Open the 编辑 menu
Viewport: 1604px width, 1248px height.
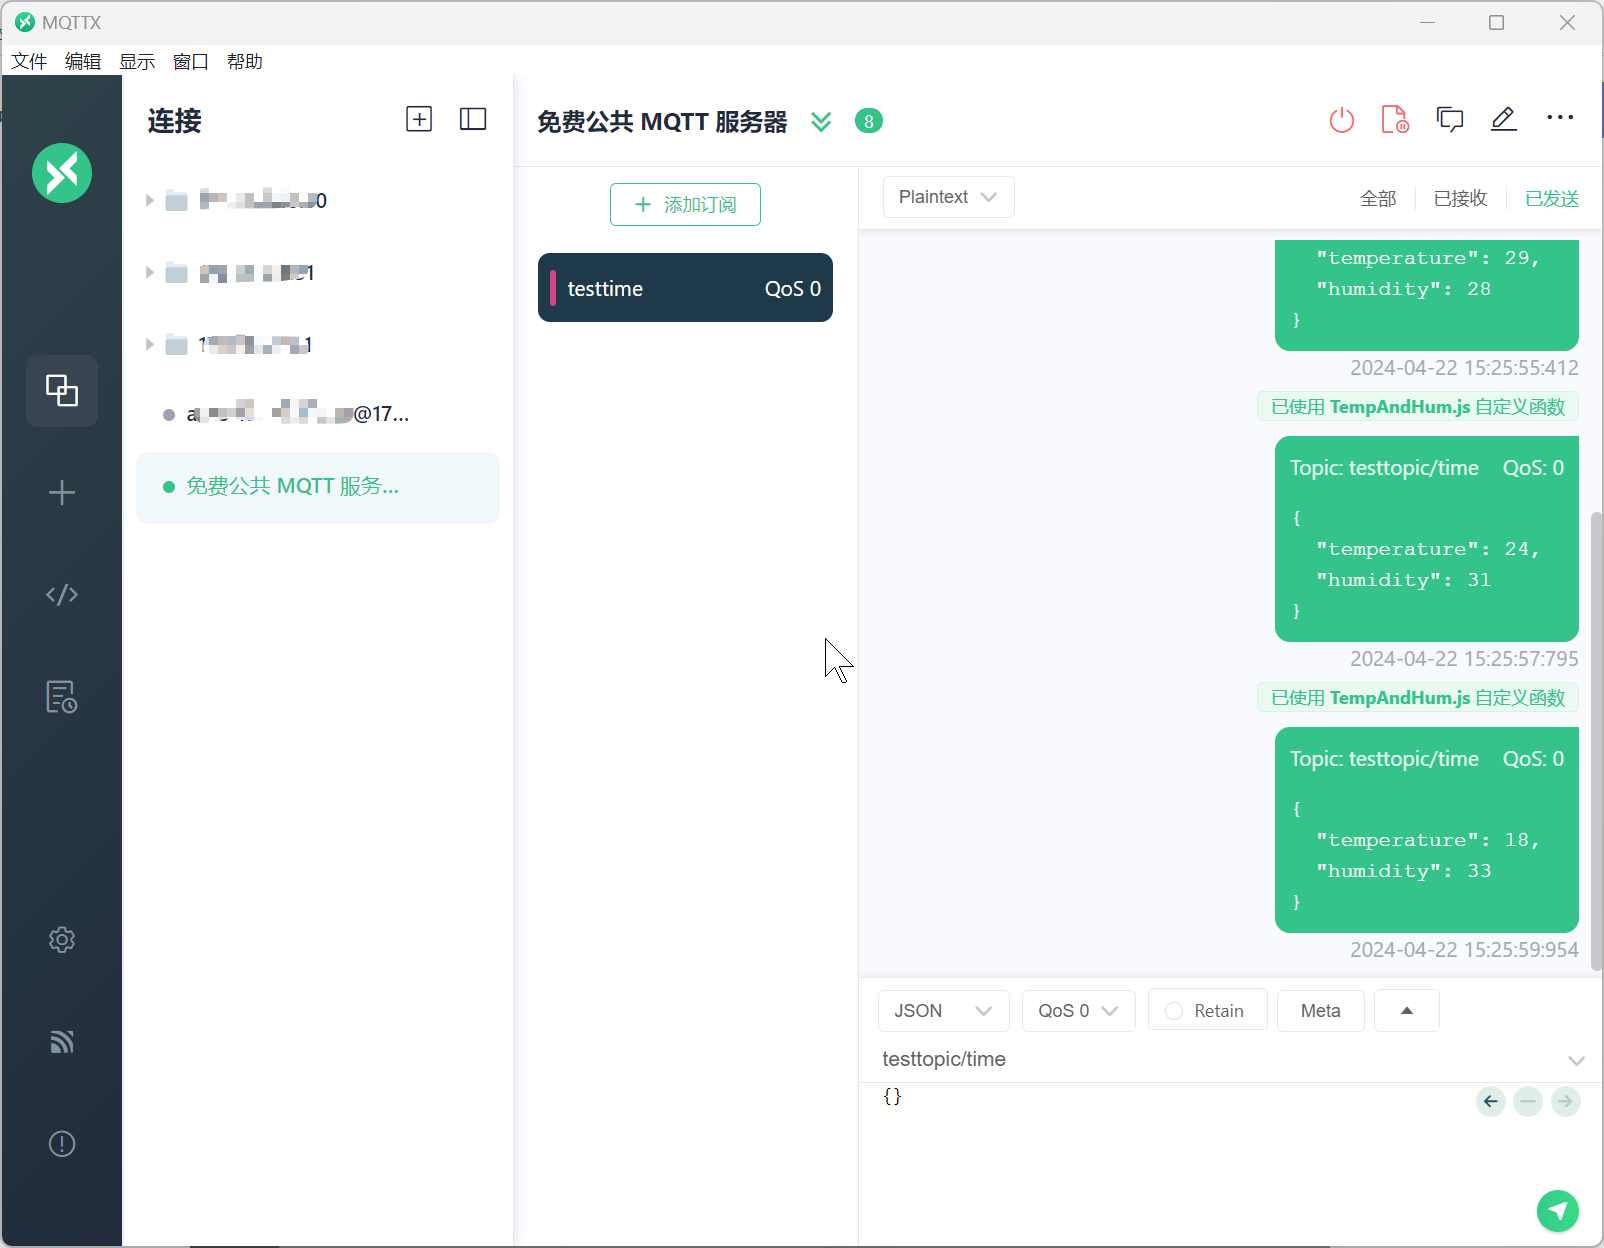pos(83,62)
